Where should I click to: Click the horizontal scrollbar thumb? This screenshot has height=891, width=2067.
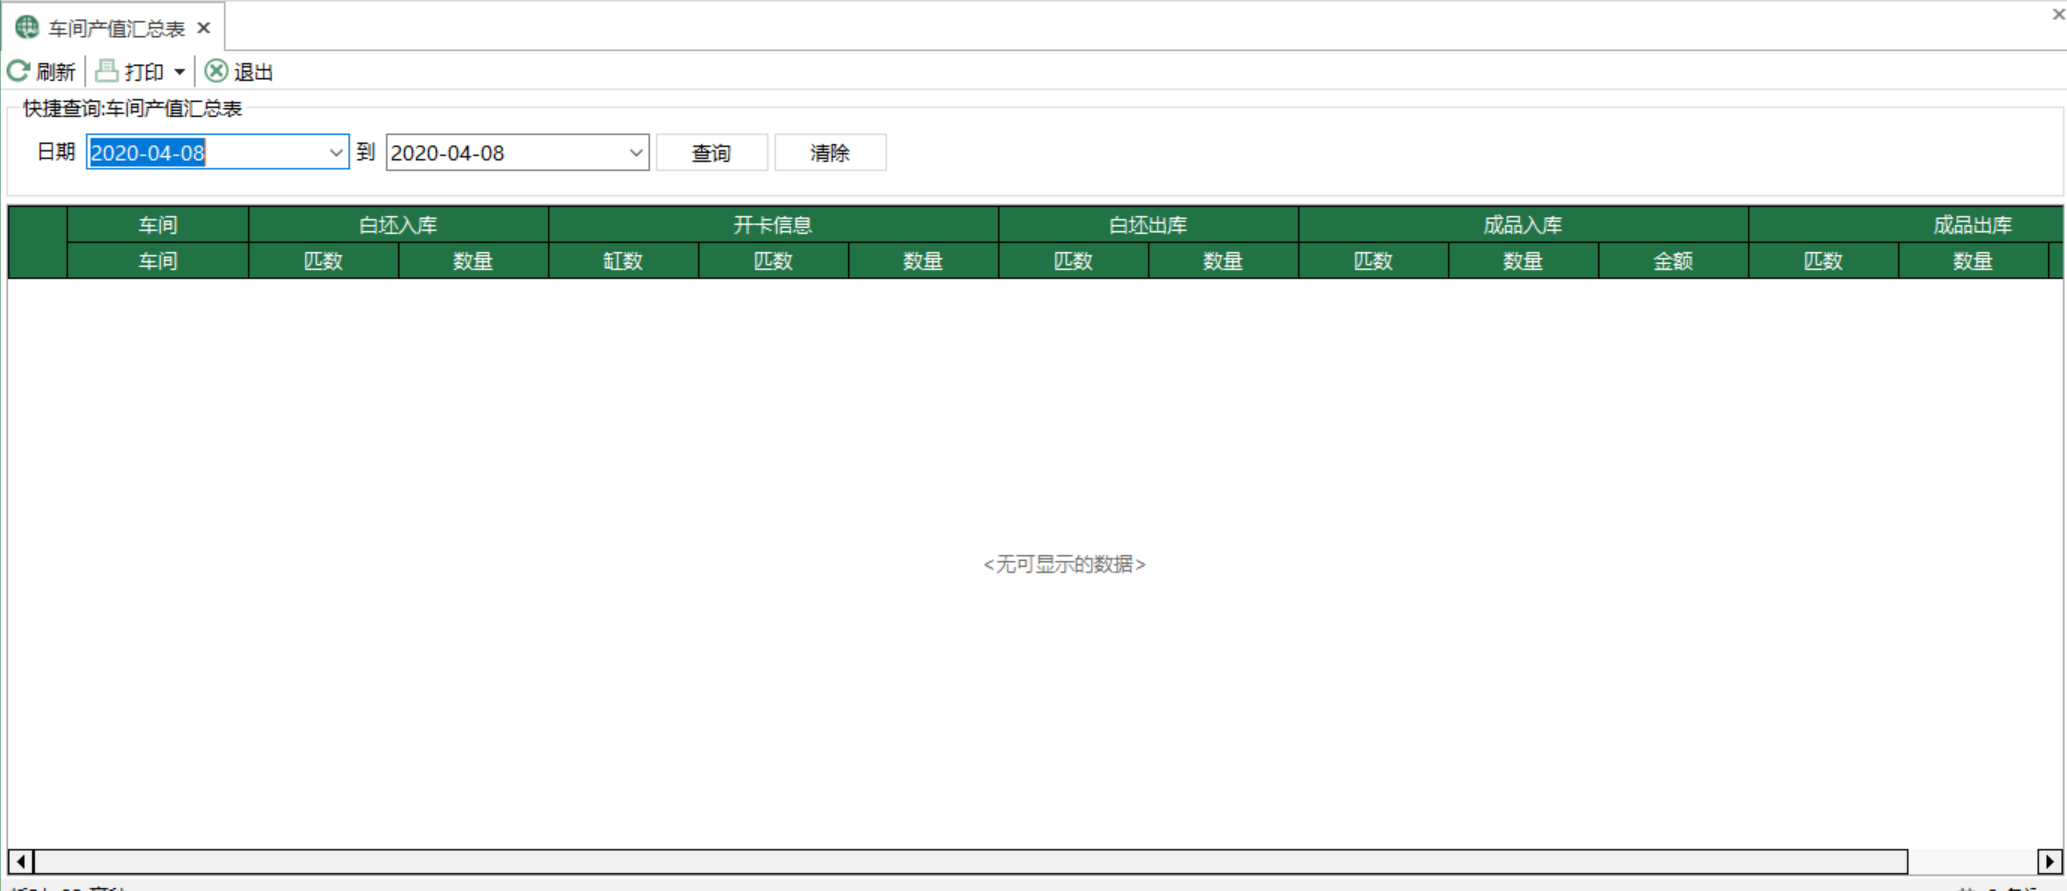[970, 861]
